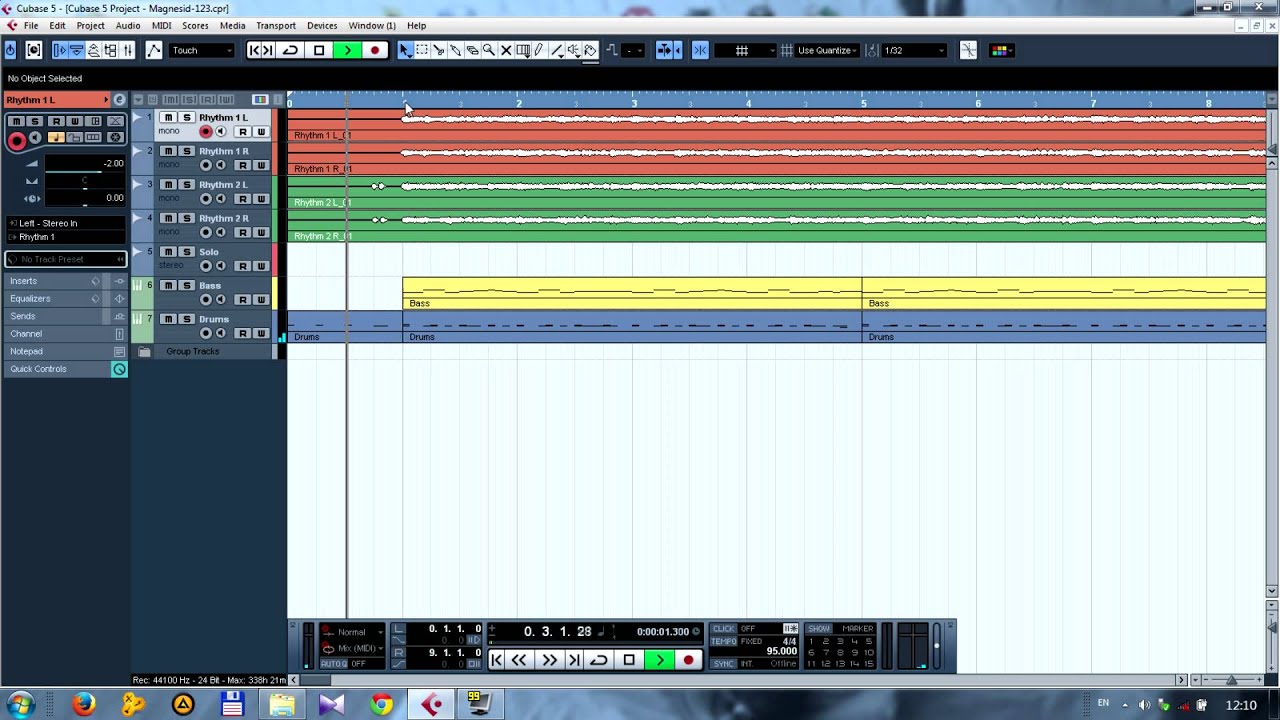Click the Snap to Zero Crossing icon
The height and width of the screenshot is (720, 1280).
click(968, 50)
